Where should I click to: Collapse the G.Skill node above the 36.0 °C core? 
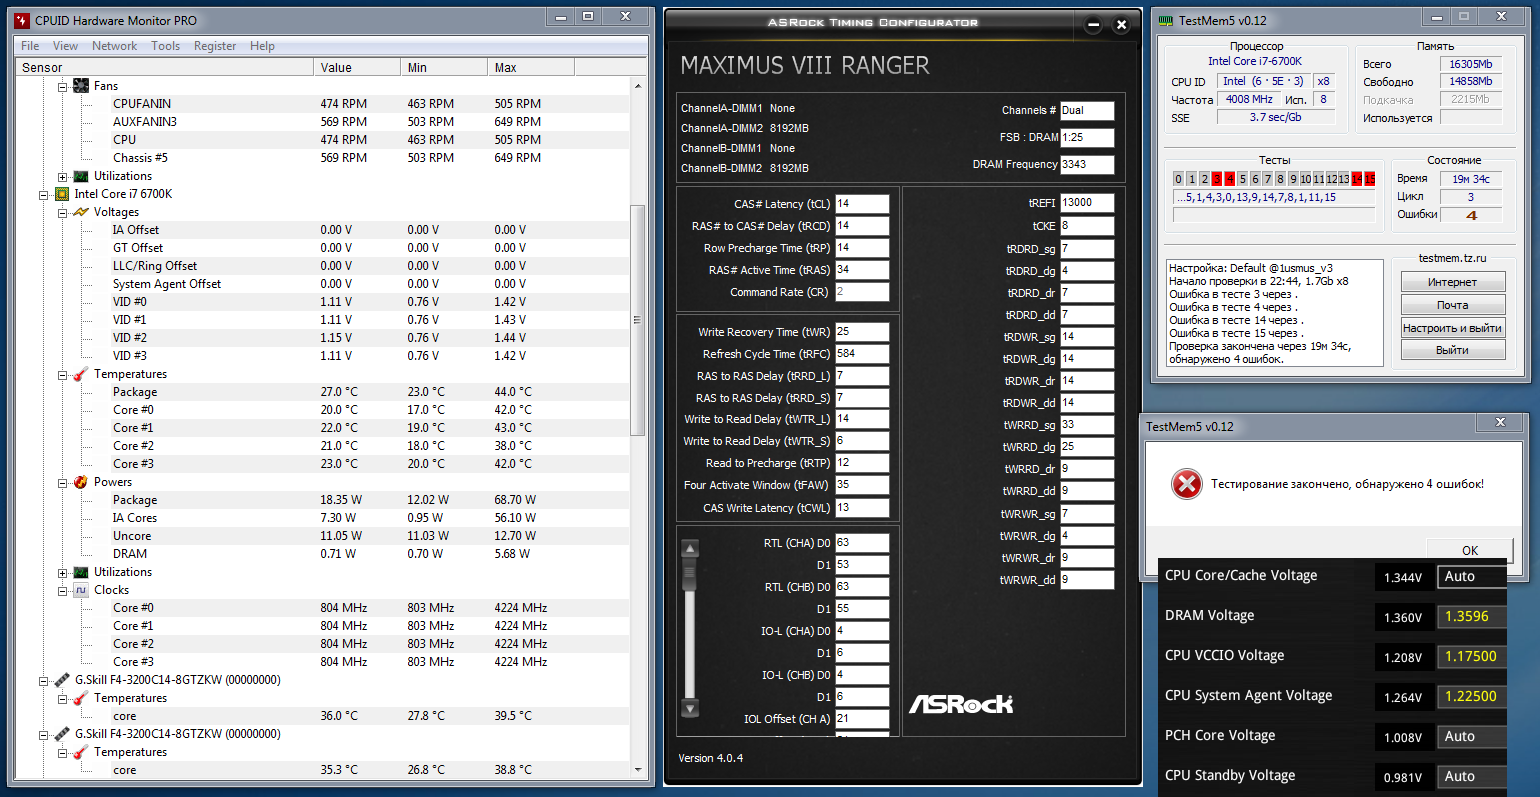tap(44, 680)
